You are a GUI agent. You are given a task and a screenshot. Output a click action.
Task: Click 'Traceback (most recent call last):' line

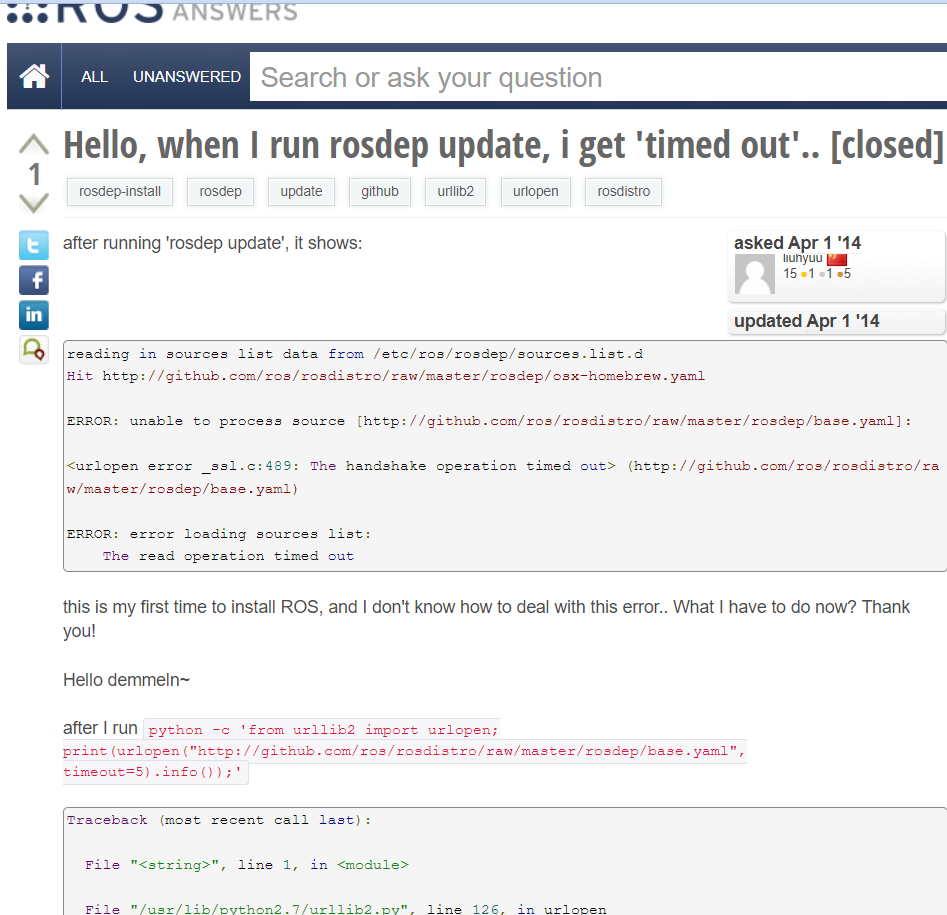[219, 820]
